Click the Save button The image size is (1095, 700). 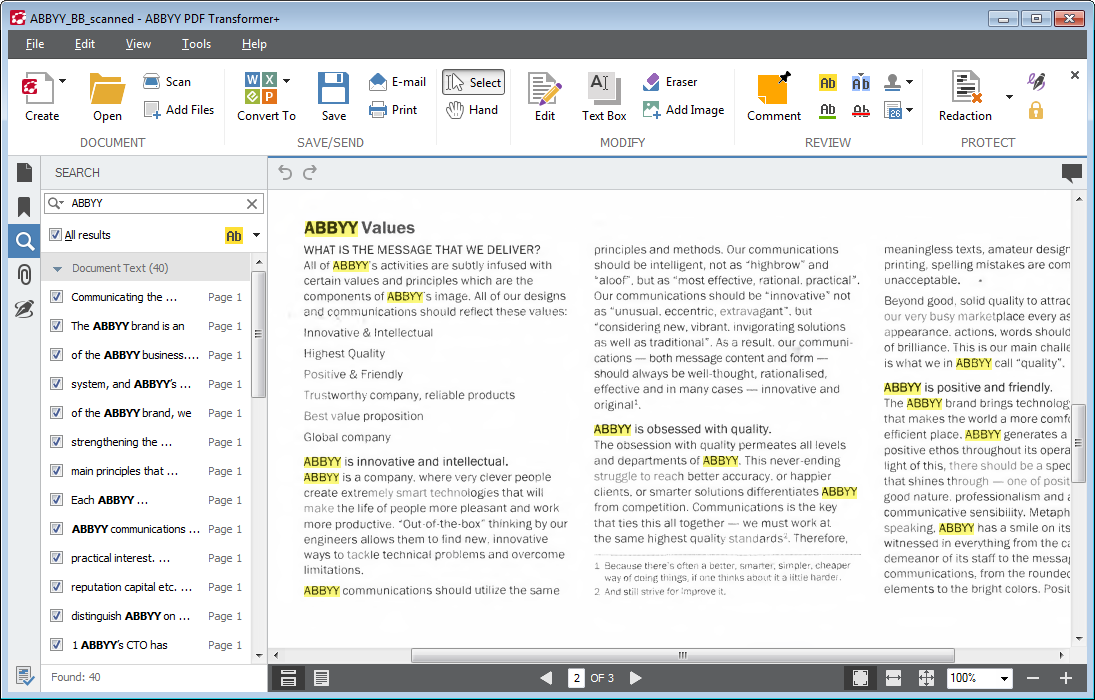click(334, 97)
